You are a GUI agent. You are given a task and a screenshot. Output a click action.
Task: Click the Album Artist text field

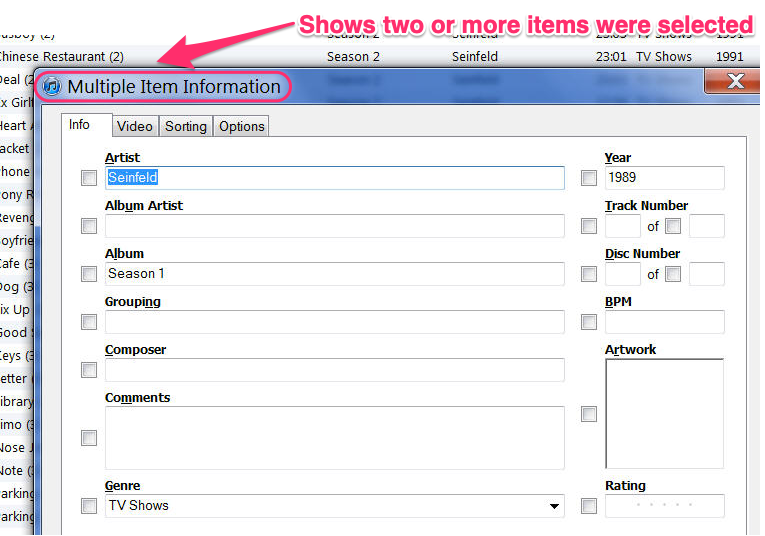[335, 226]
